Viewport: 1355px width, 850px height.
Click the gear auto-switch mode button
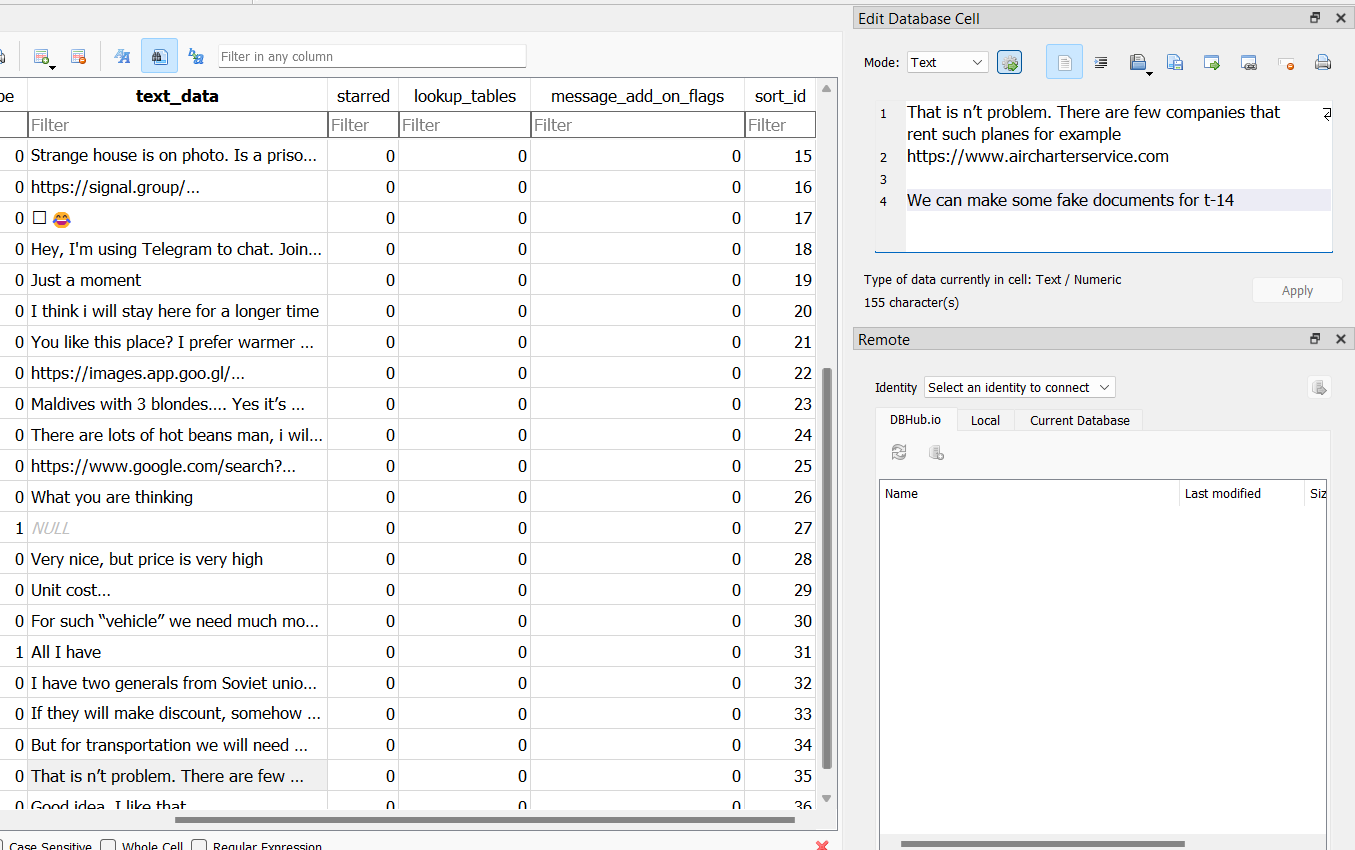click(x=1009, y=62)
